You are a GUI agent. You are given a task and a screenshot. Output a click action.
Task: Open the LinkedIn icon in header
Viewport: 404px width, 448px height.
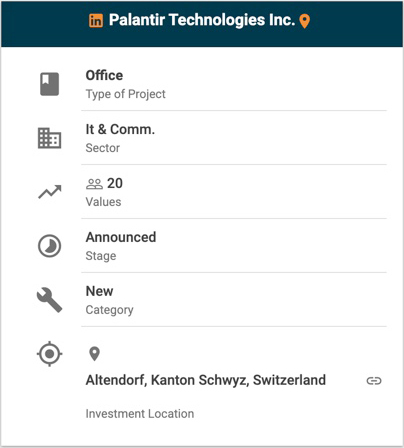point(96,21)
